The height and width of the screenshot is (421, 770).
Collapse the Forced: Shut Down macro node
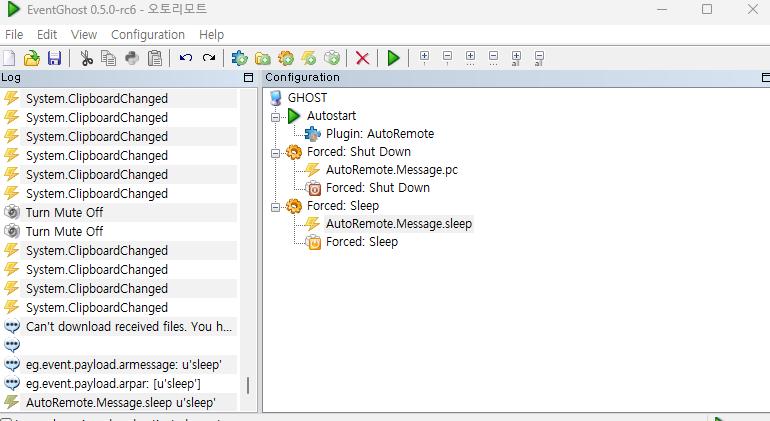[x=276, y=153]
